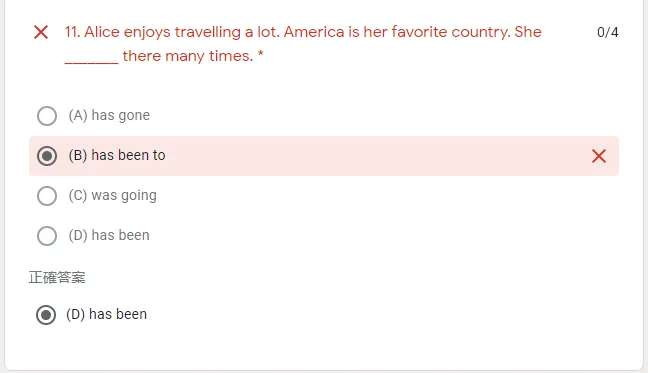Click the 正確答案 heading

coord(57,278)
